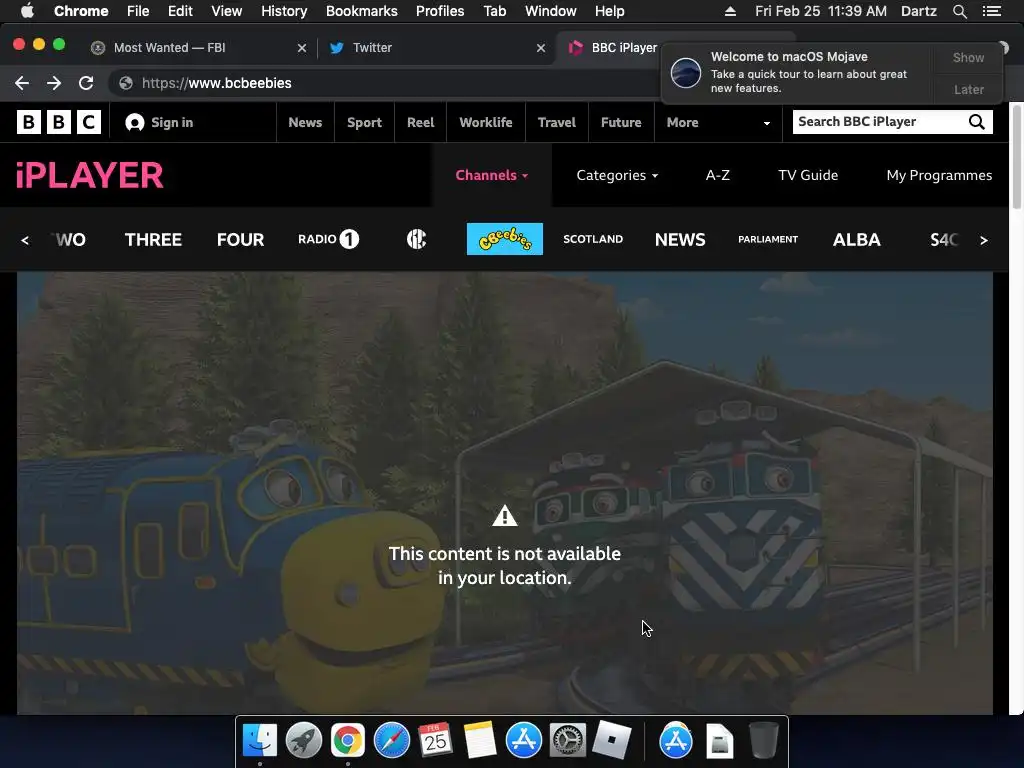
Task: Click the warning triangle icon in the player
Action: coord(504,516)
